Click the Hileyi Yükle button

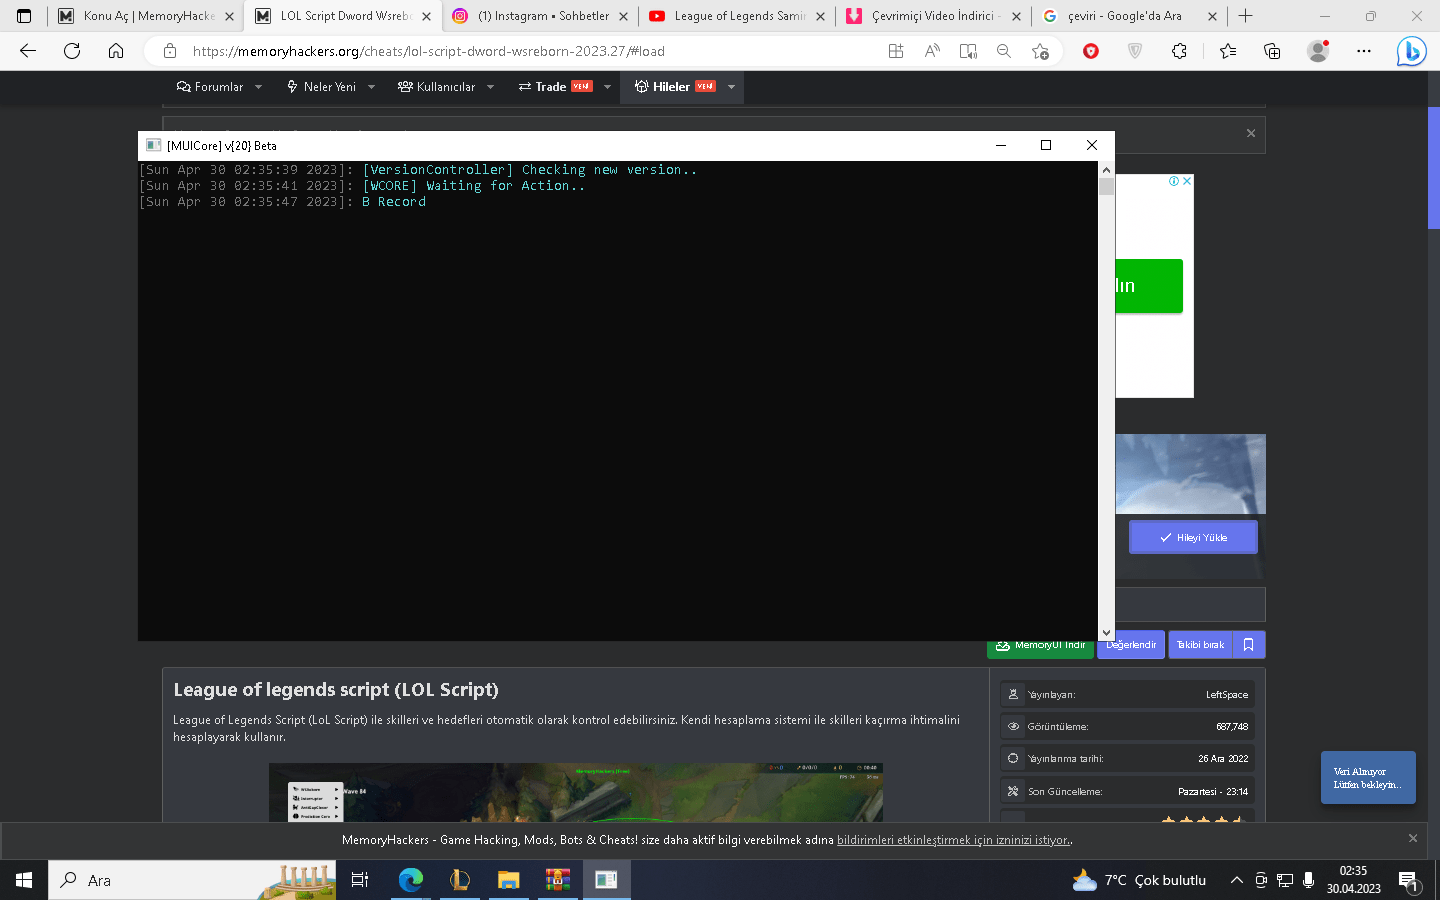click(x=1193, y=537)
